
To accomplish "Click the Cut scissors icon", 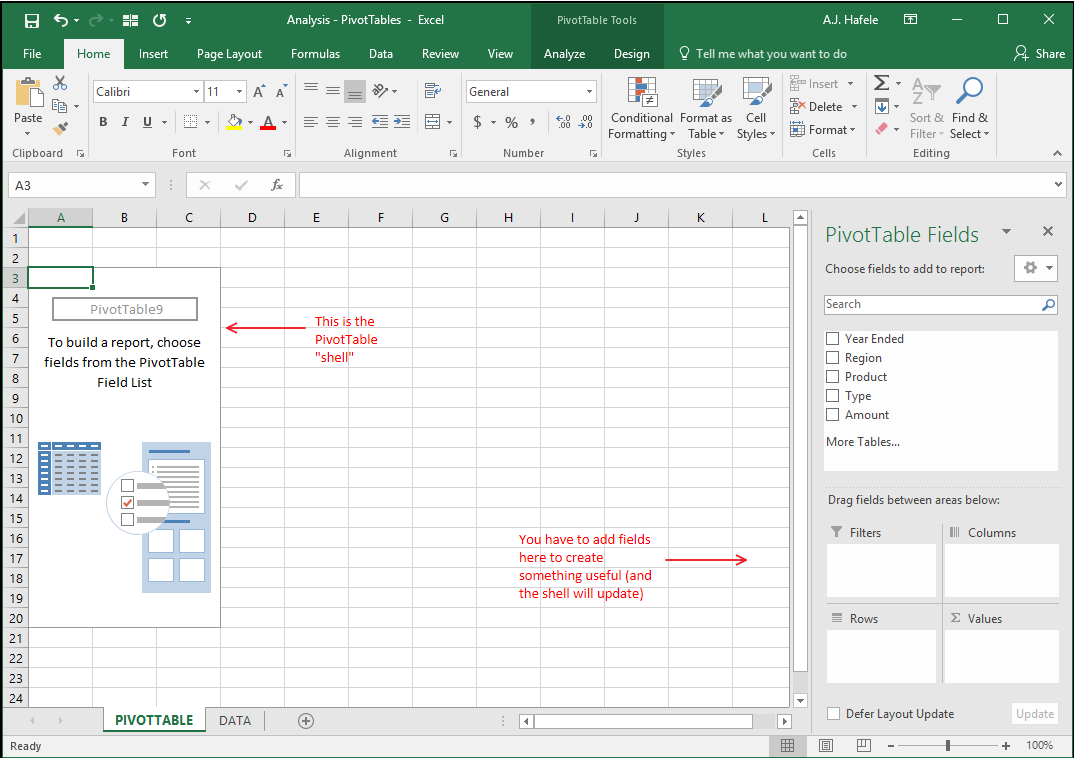I will pyautogui.click(x=60, y=83).
